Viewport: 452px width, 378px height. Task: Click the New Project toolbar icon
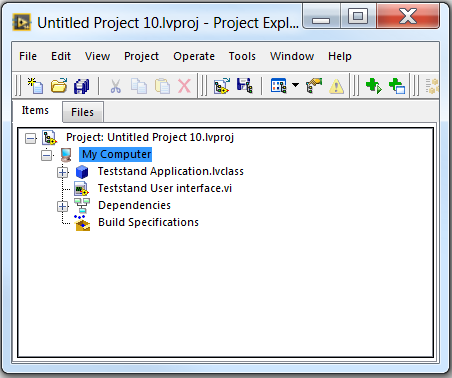[35, 86]
